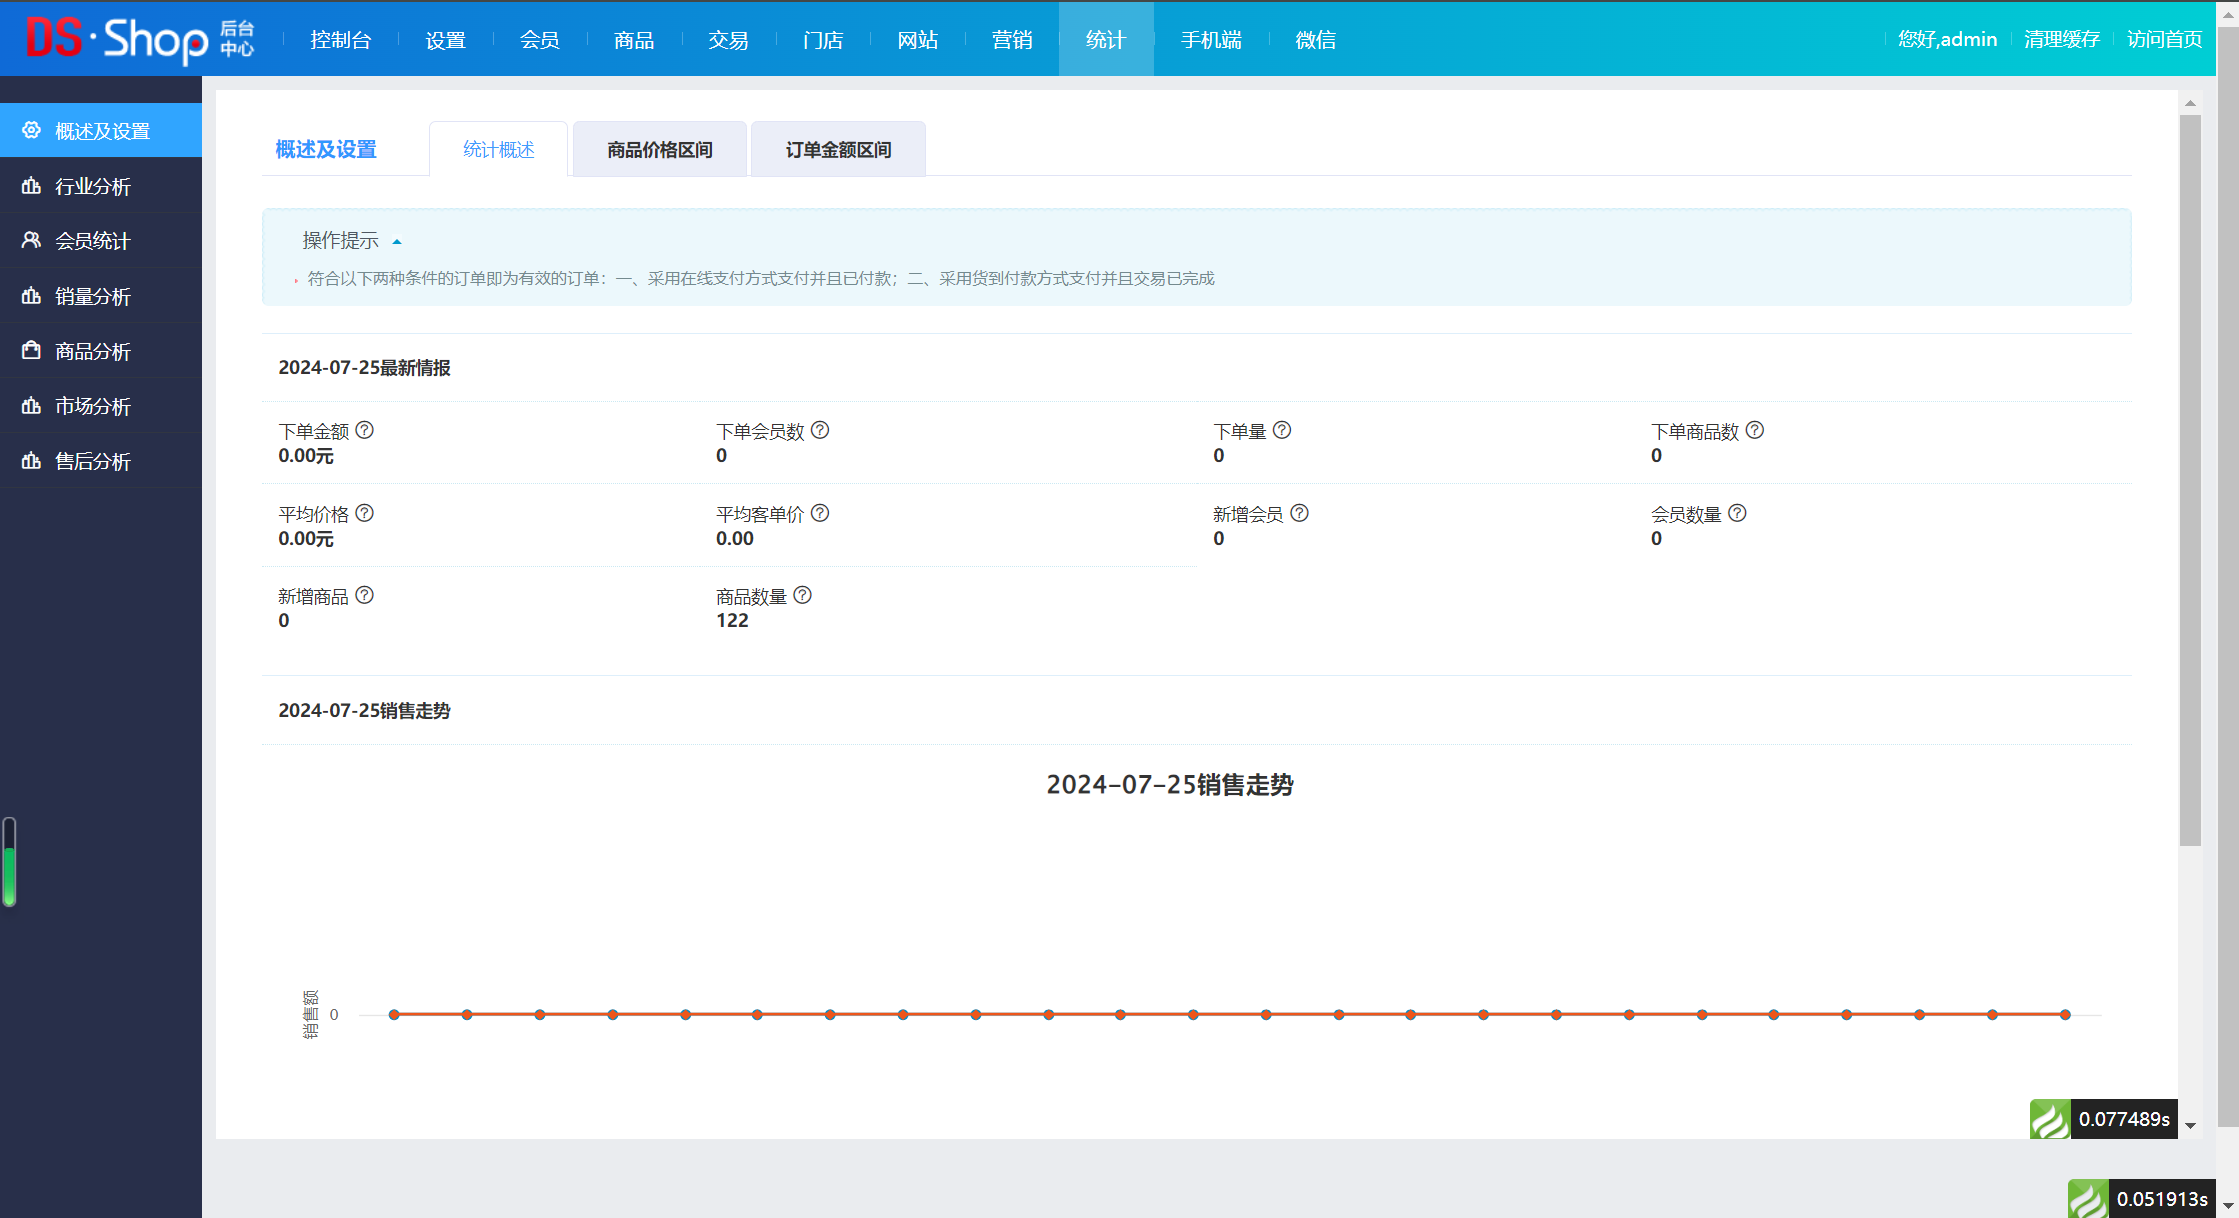
Task: Click the help icon next to 下单会员数
Action: [x=820, y=430]
